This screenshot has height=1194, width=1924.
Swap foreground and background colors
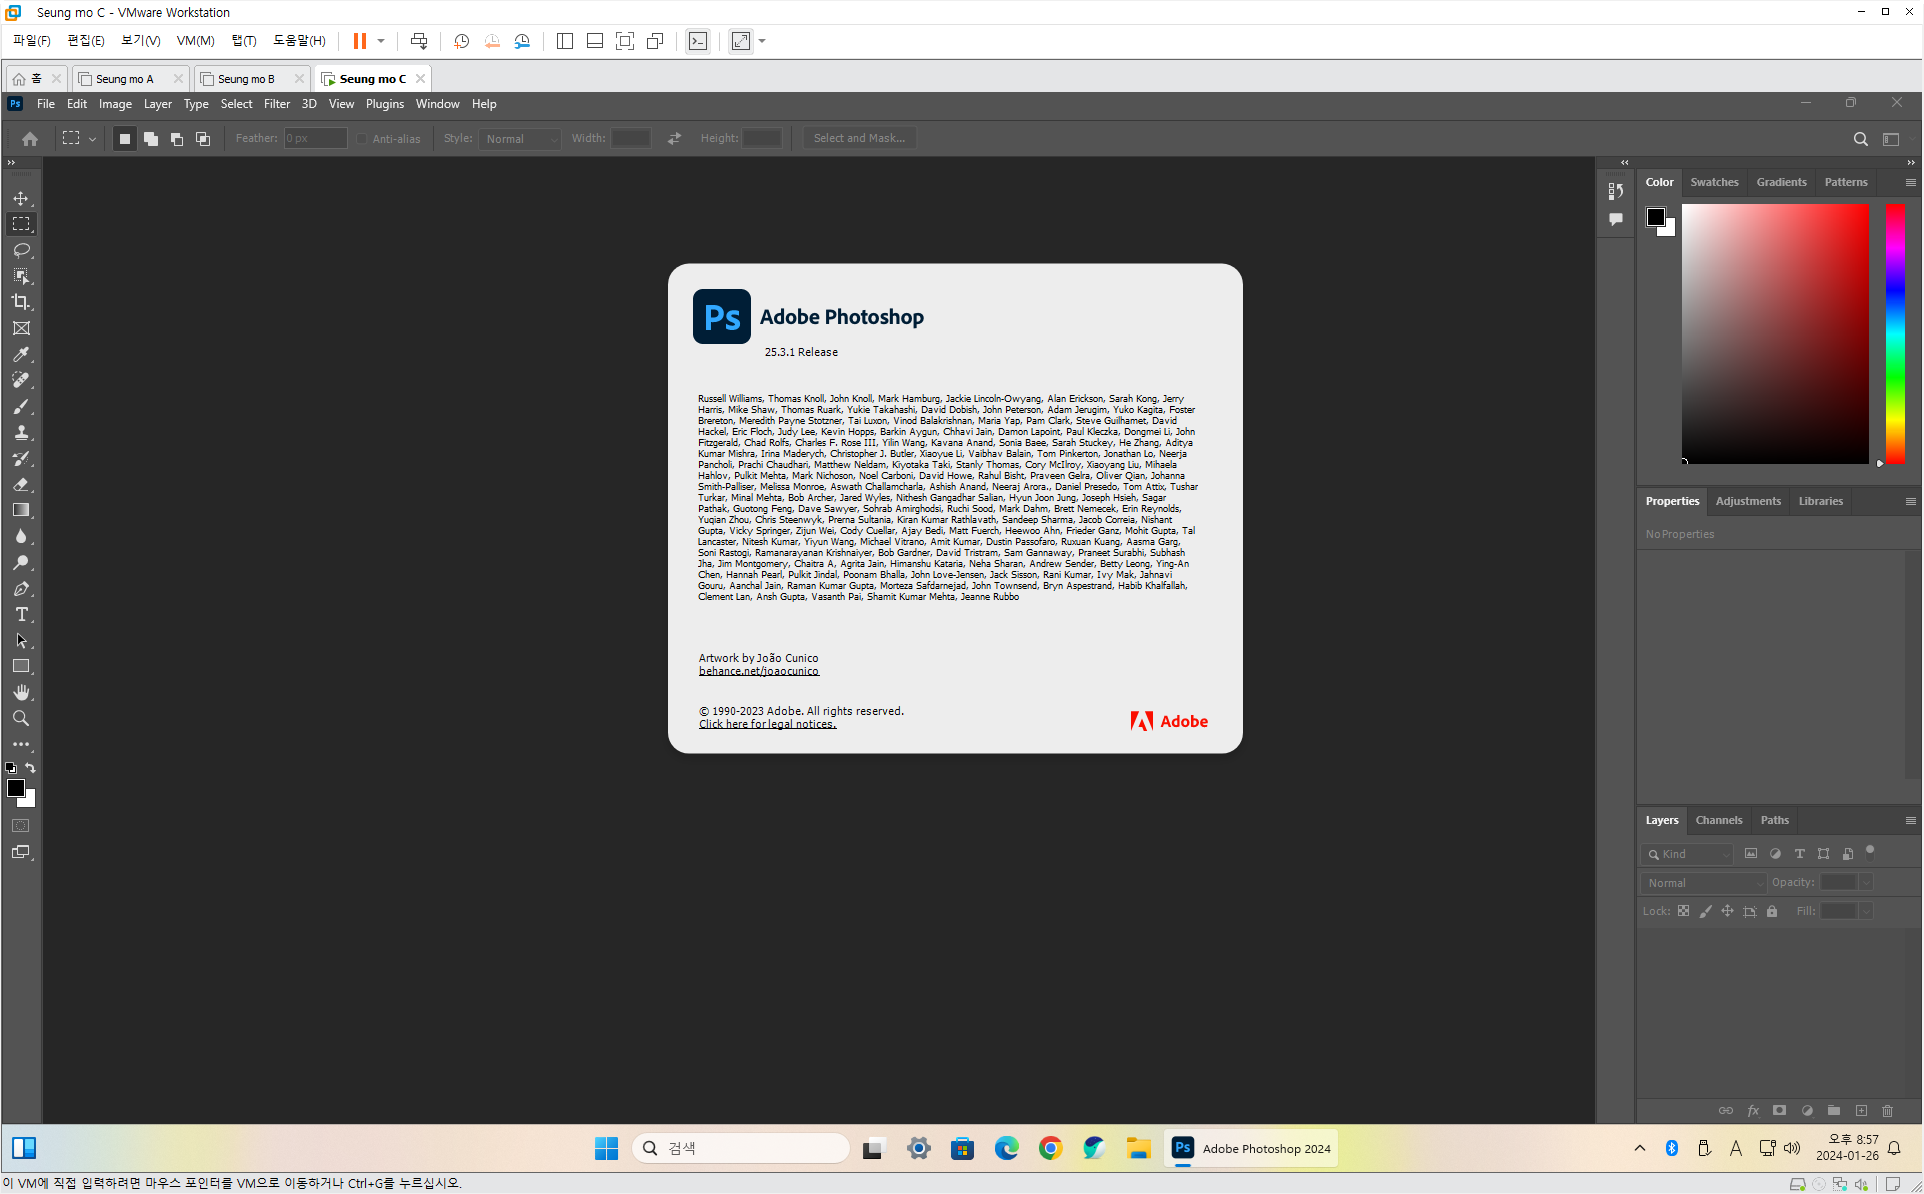[31, 768]
